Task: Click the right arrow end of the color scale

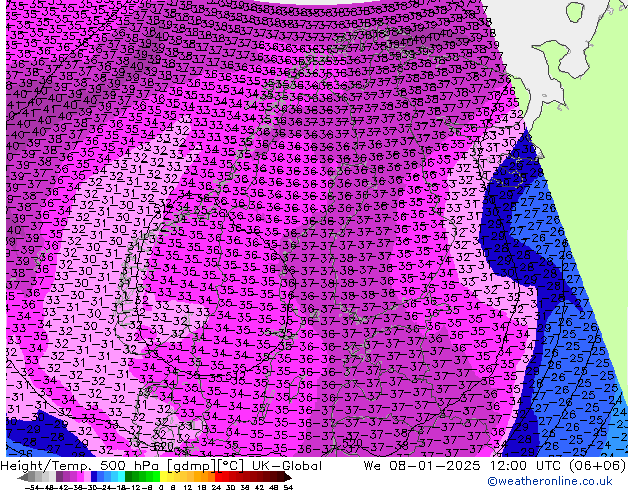Action: tap(288, 477)
